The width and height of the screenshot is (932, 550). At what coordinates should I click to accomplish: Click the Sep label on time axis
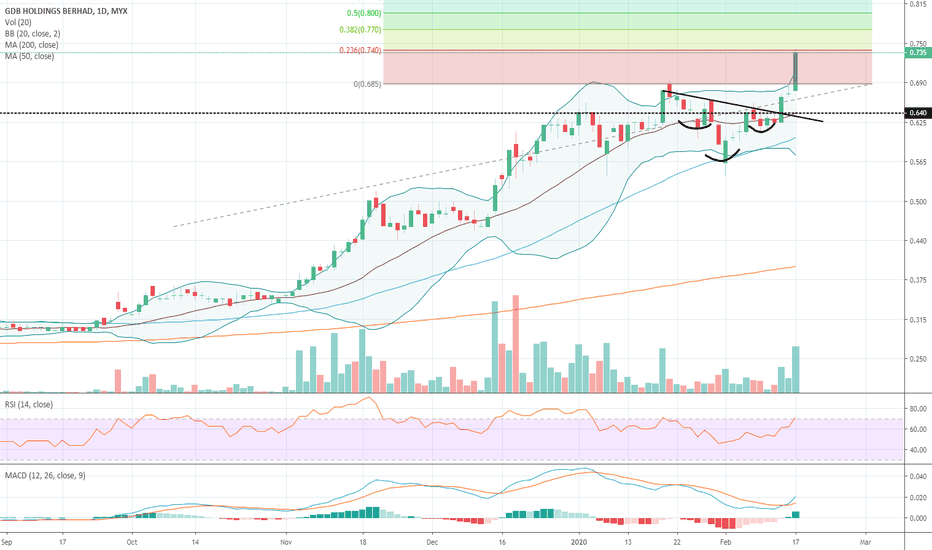pyautogui.click(x=7, y=542)
